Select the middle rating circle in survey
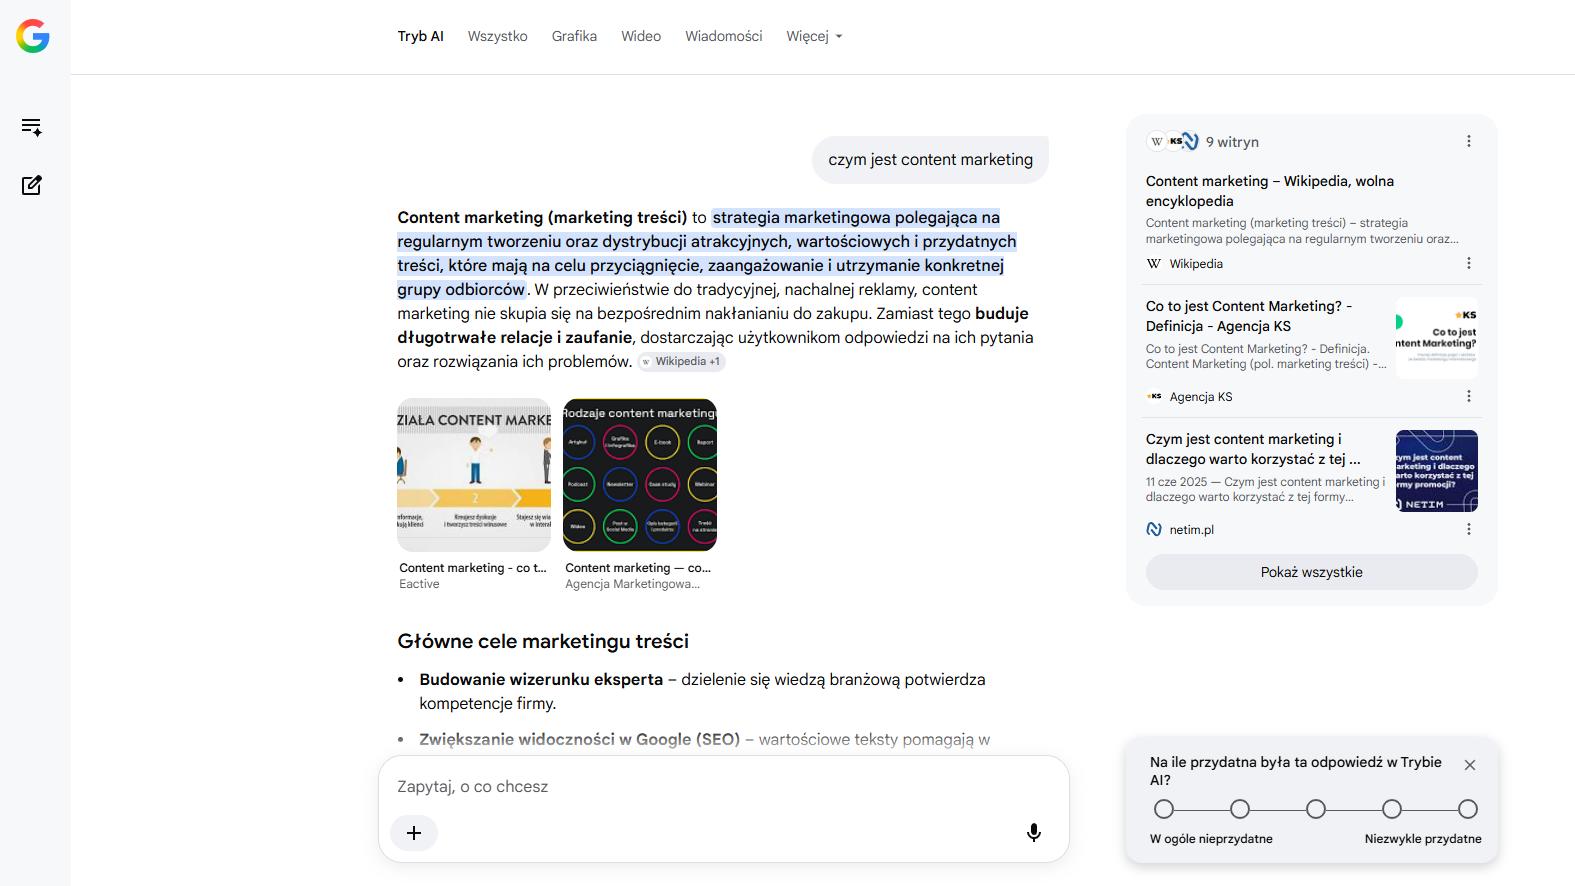 (x=1316, y=809)
